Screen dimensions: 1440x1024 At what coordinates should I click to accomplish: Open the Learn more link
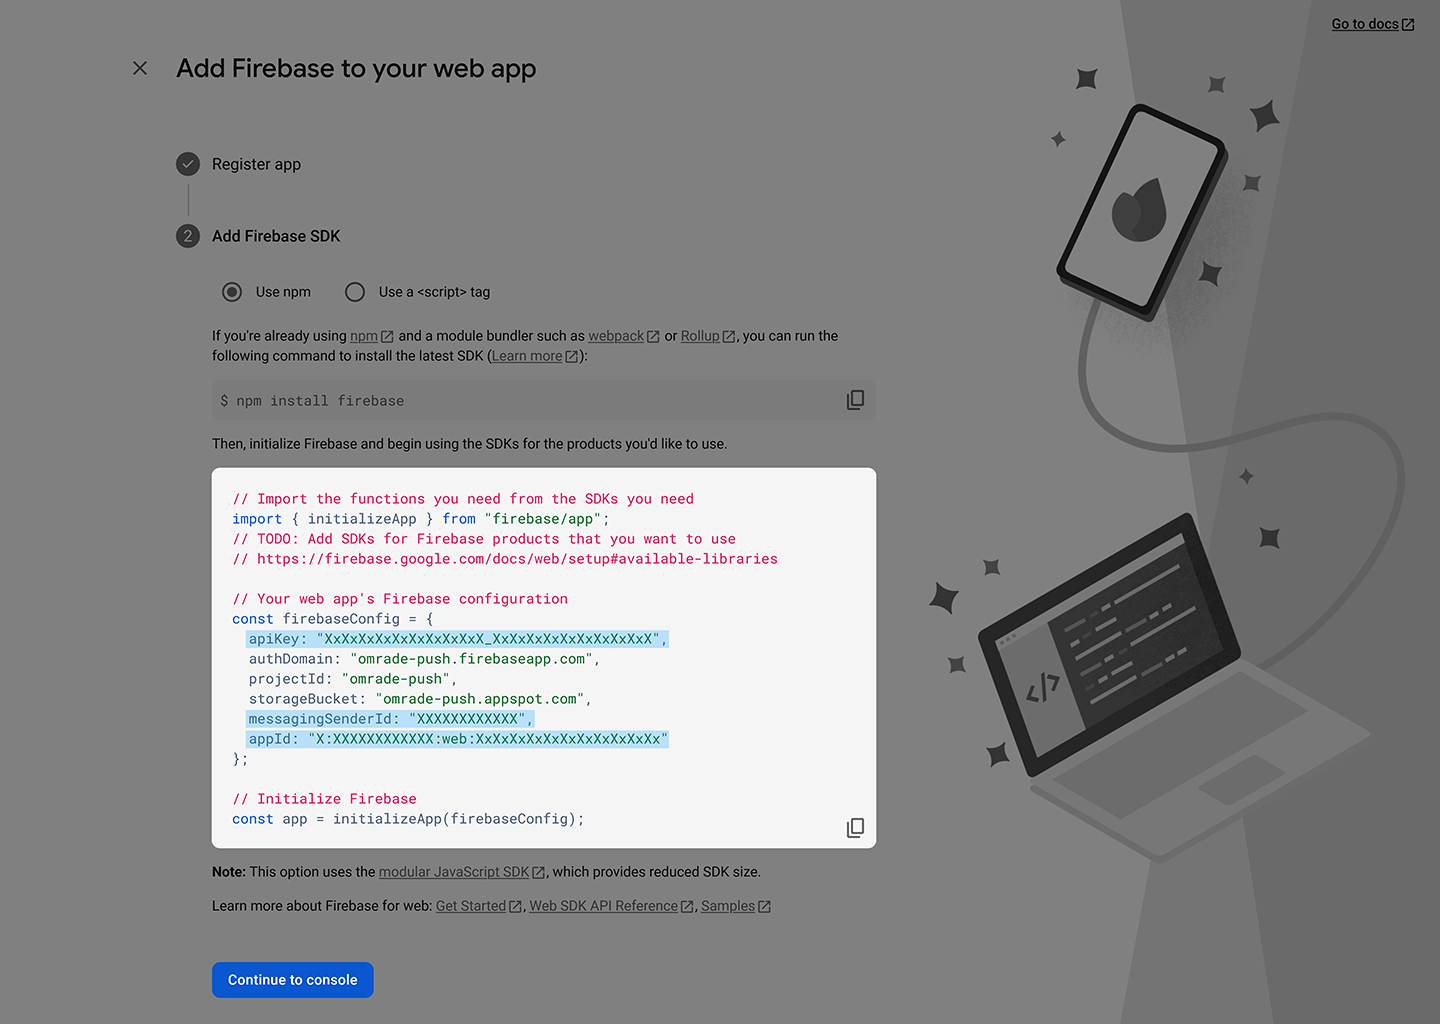[534, 356]
